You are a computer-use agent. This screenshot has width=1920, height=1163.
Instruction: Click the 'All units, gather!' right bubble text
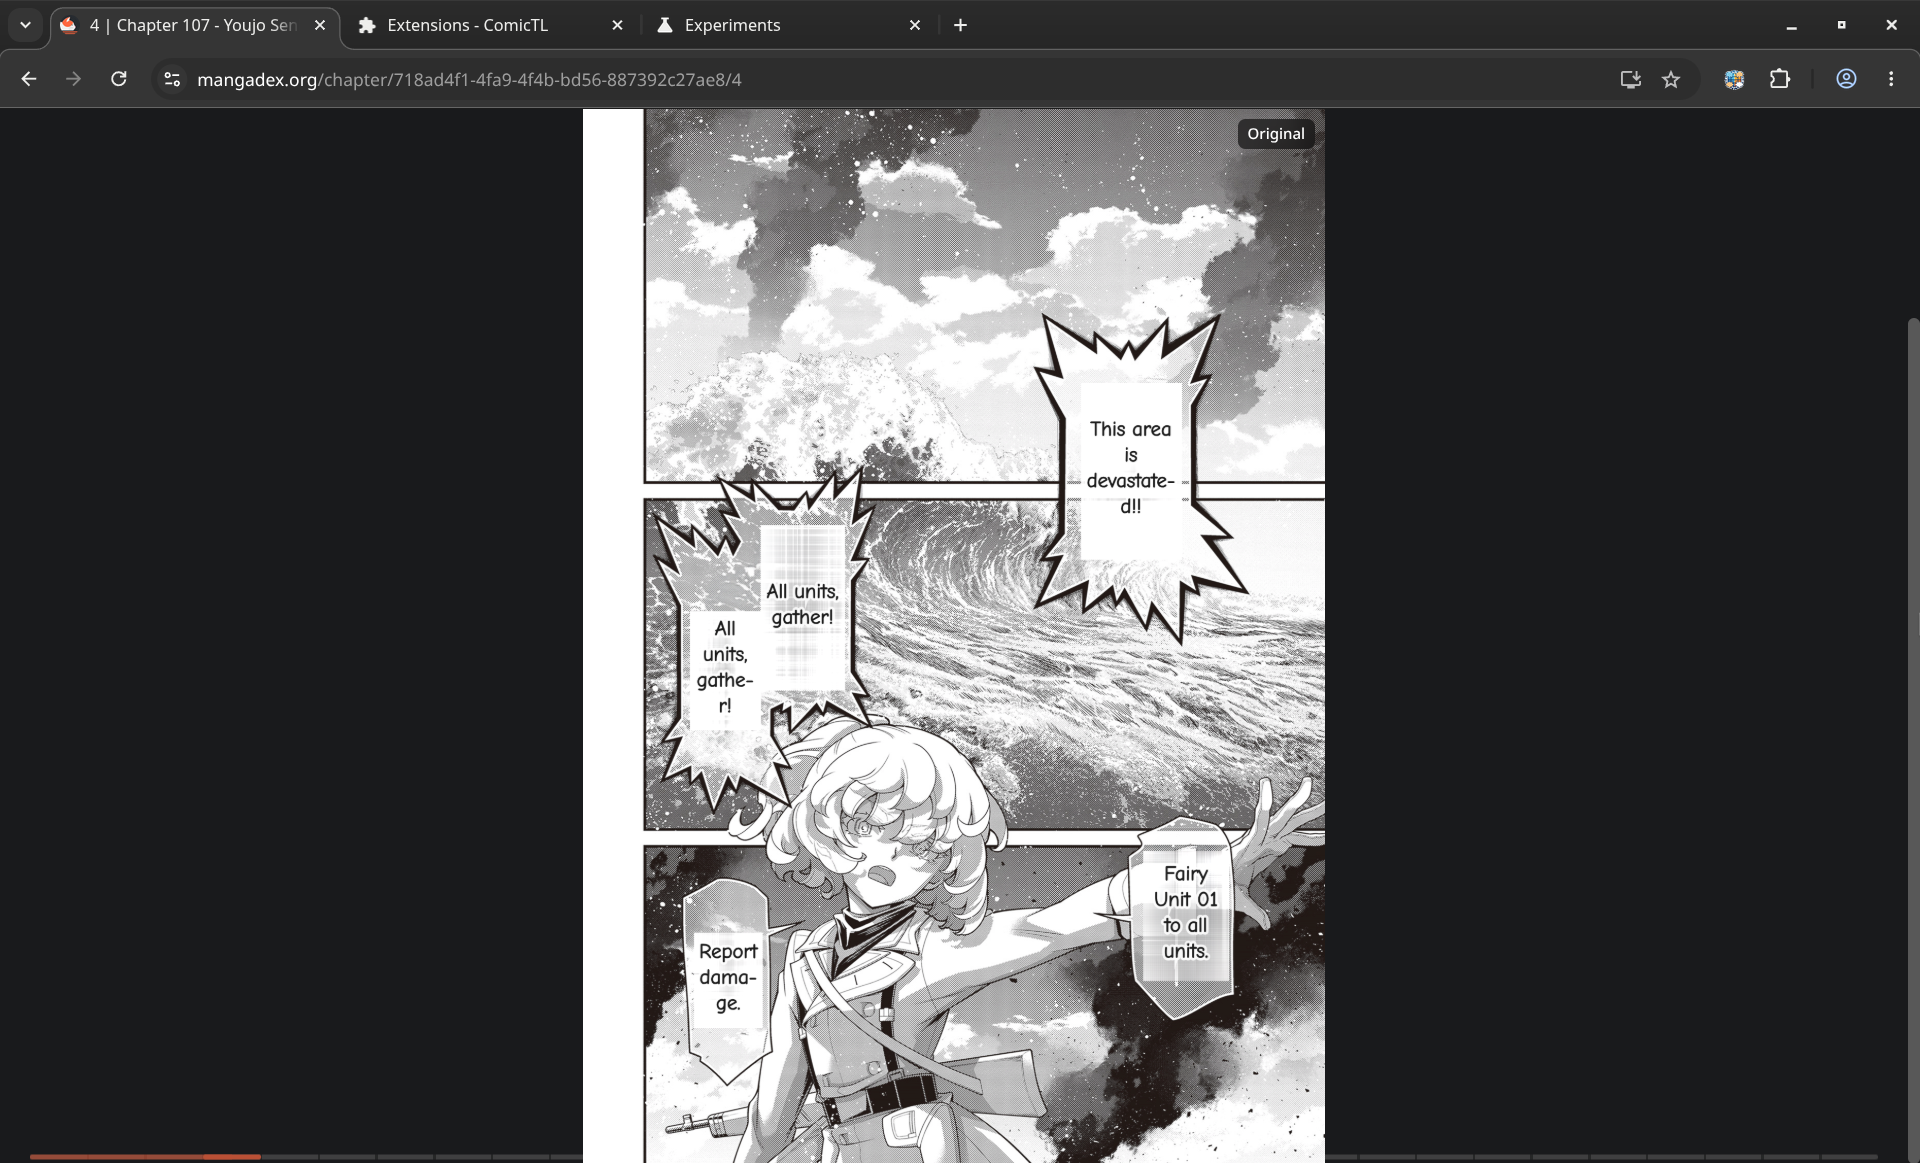[802, 604]
